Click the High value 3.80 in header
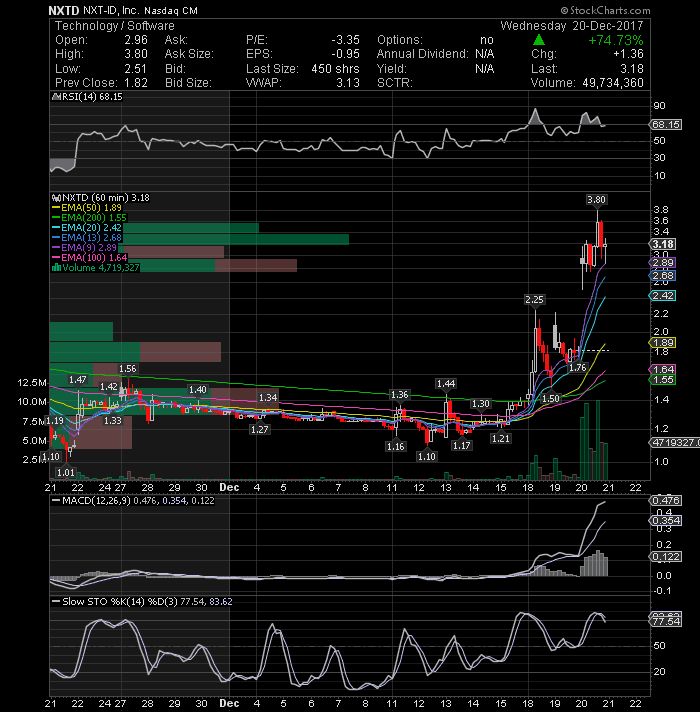Image resolution: width=700 pixels, height=712 pixels. coord(136,54)
